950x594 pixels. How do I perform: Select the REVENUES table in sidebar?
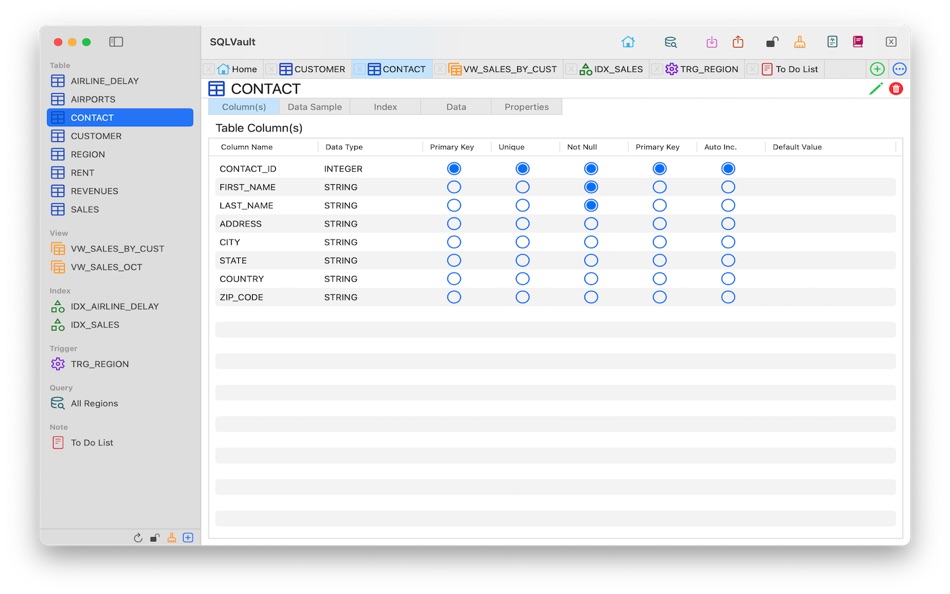pos(120,190)
